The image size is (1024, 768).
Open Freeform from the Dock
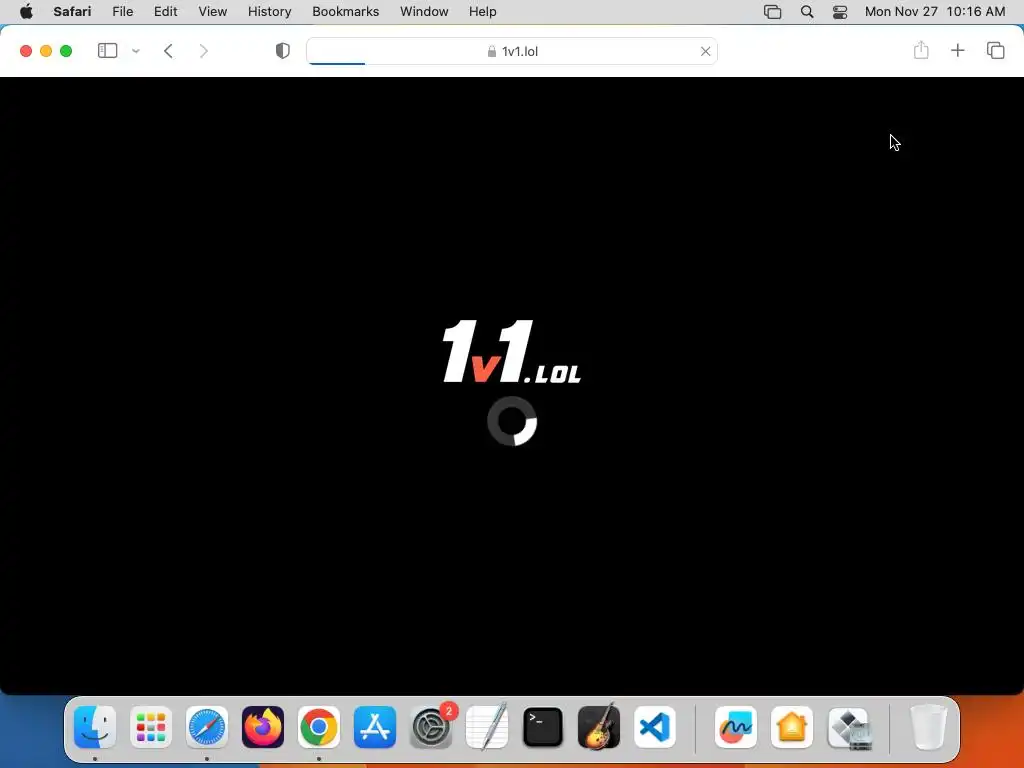(x=736, y=727)
